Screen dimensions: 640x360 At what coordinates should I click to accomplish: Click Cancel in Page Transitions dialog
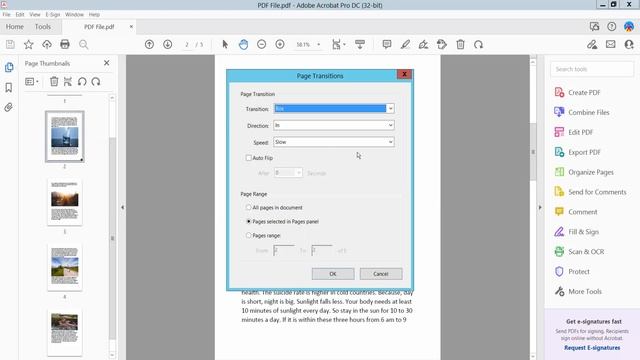pyautogui.click(x=381, y=274)
